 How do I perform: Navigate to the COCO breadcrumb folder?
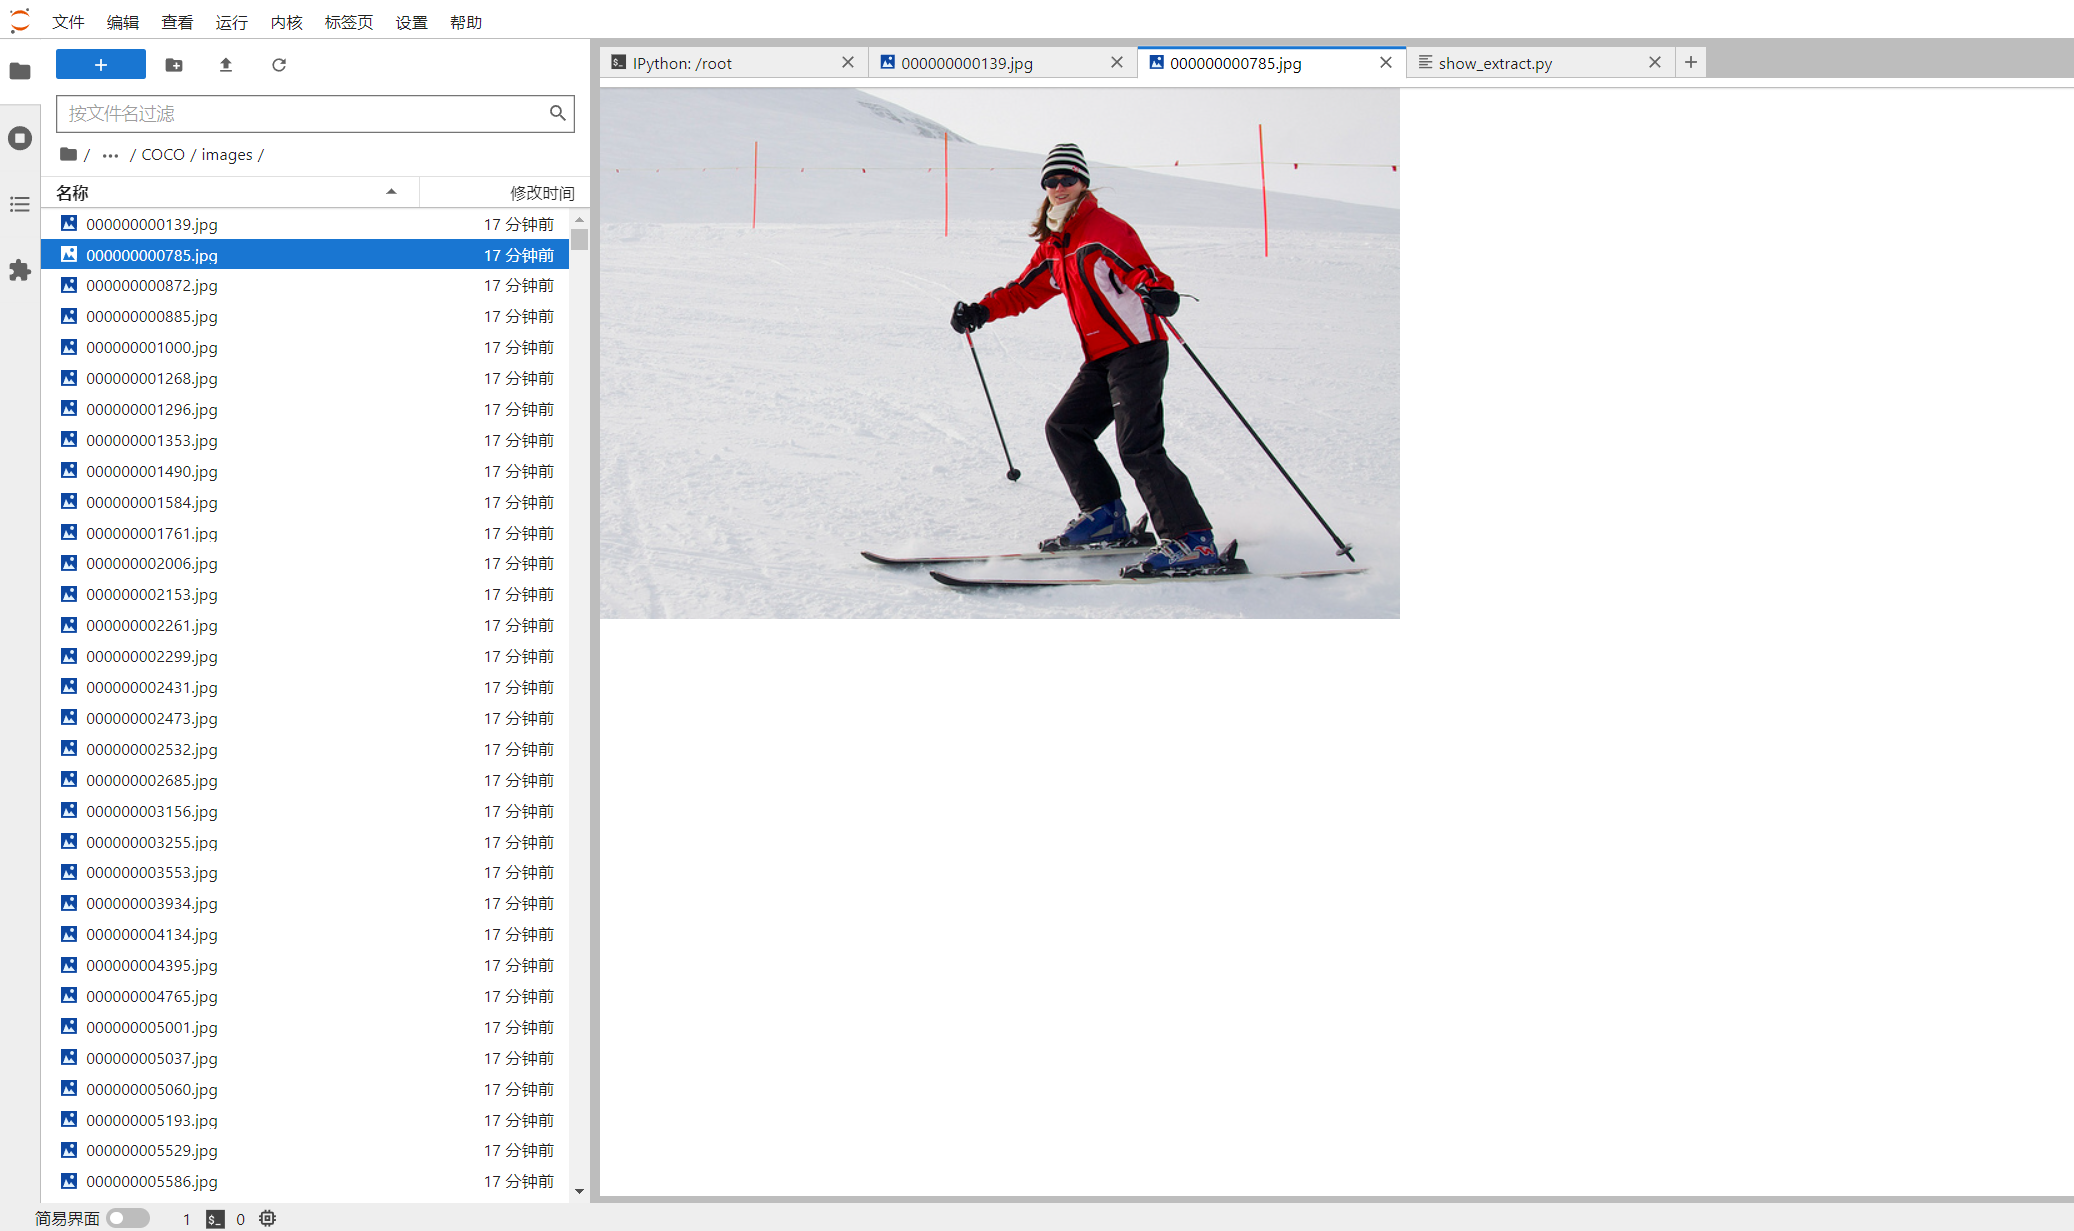pos(163,154)
